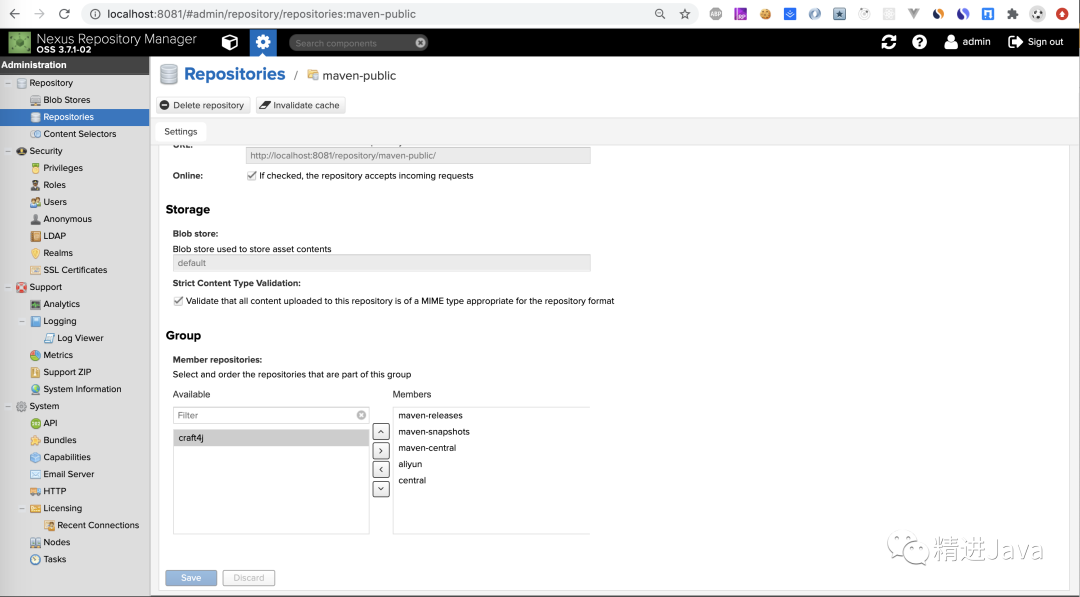Click the Repositories sidebar item
This screenshot has height=597, width=1080.
74,117
